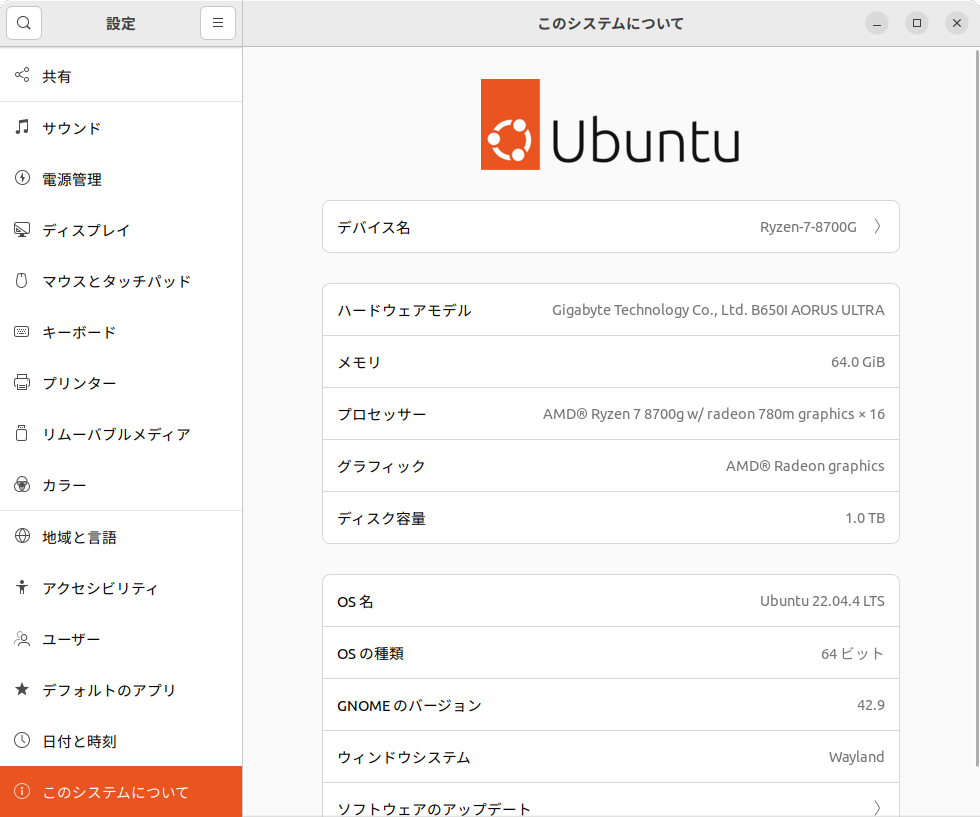Open the 共有 settings panel

point(121,76)
